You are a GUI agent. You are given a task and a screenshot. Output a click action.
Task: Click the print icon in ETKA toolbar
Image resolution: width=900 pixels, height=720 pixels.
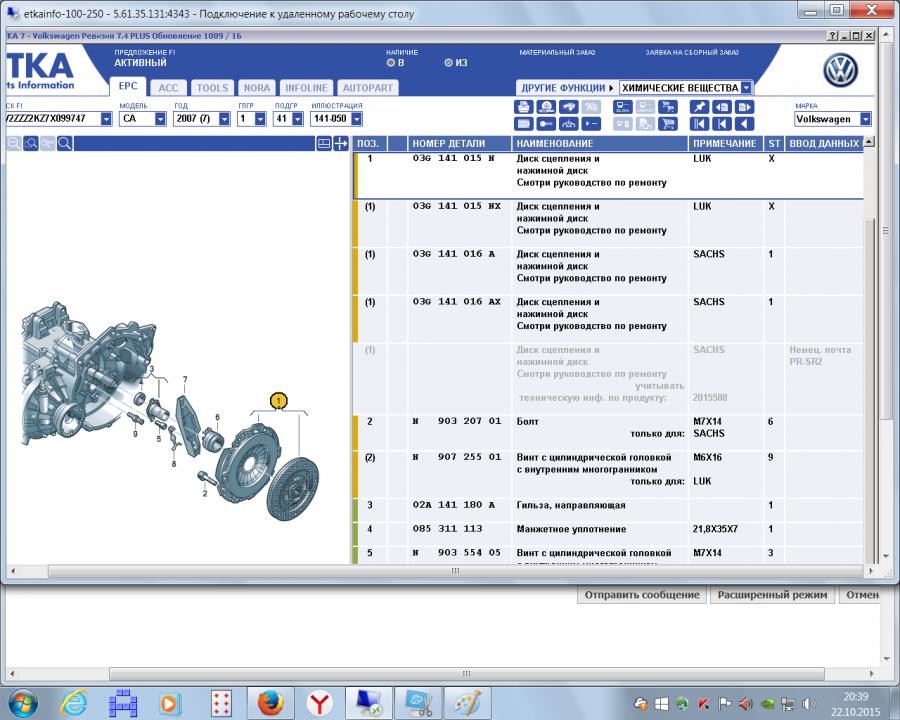pos(523,107)
